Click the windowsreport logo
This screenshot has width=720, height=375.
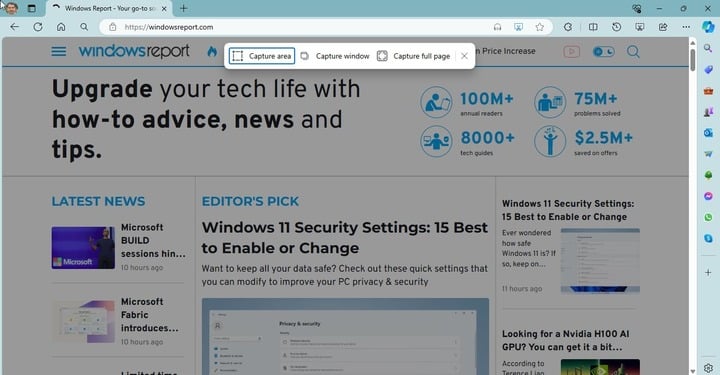click(134, 51)
